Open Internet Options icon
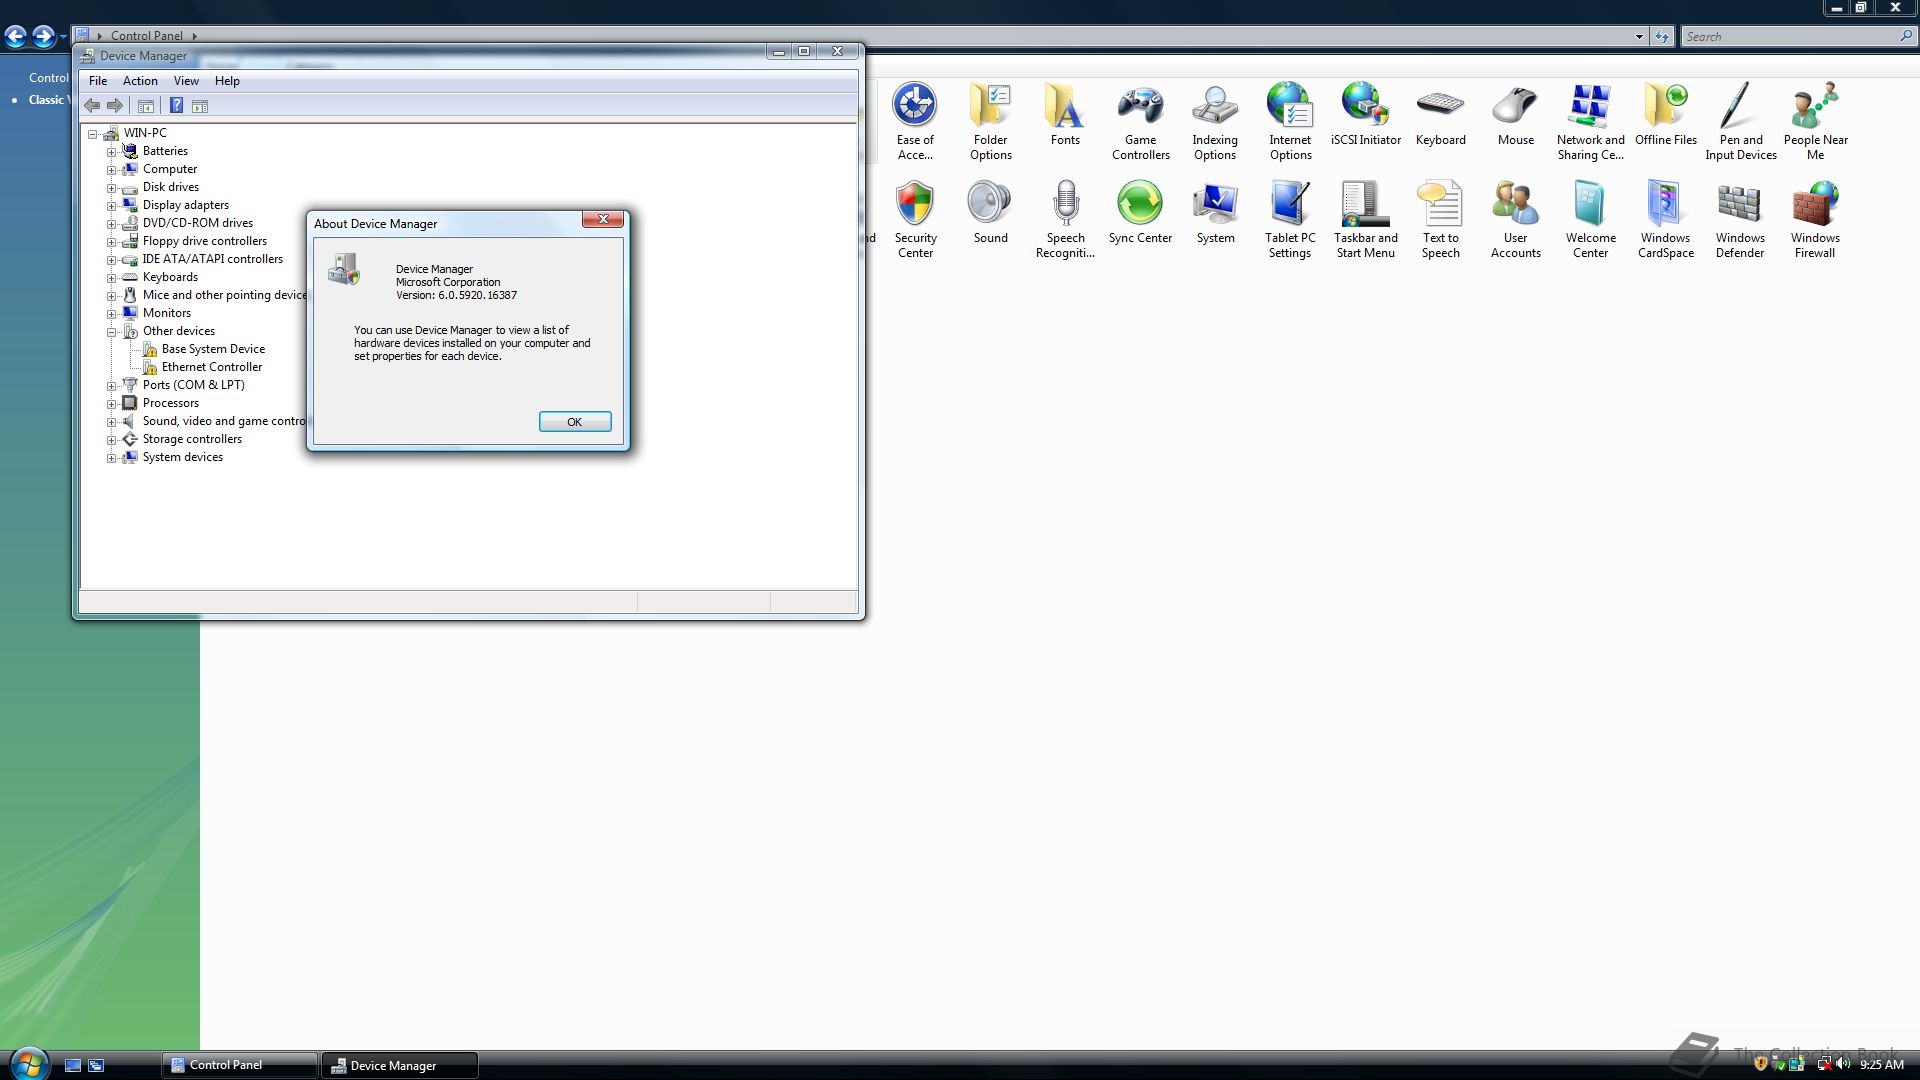This screenshot has height=1080, width=1920. (1290, 121)
